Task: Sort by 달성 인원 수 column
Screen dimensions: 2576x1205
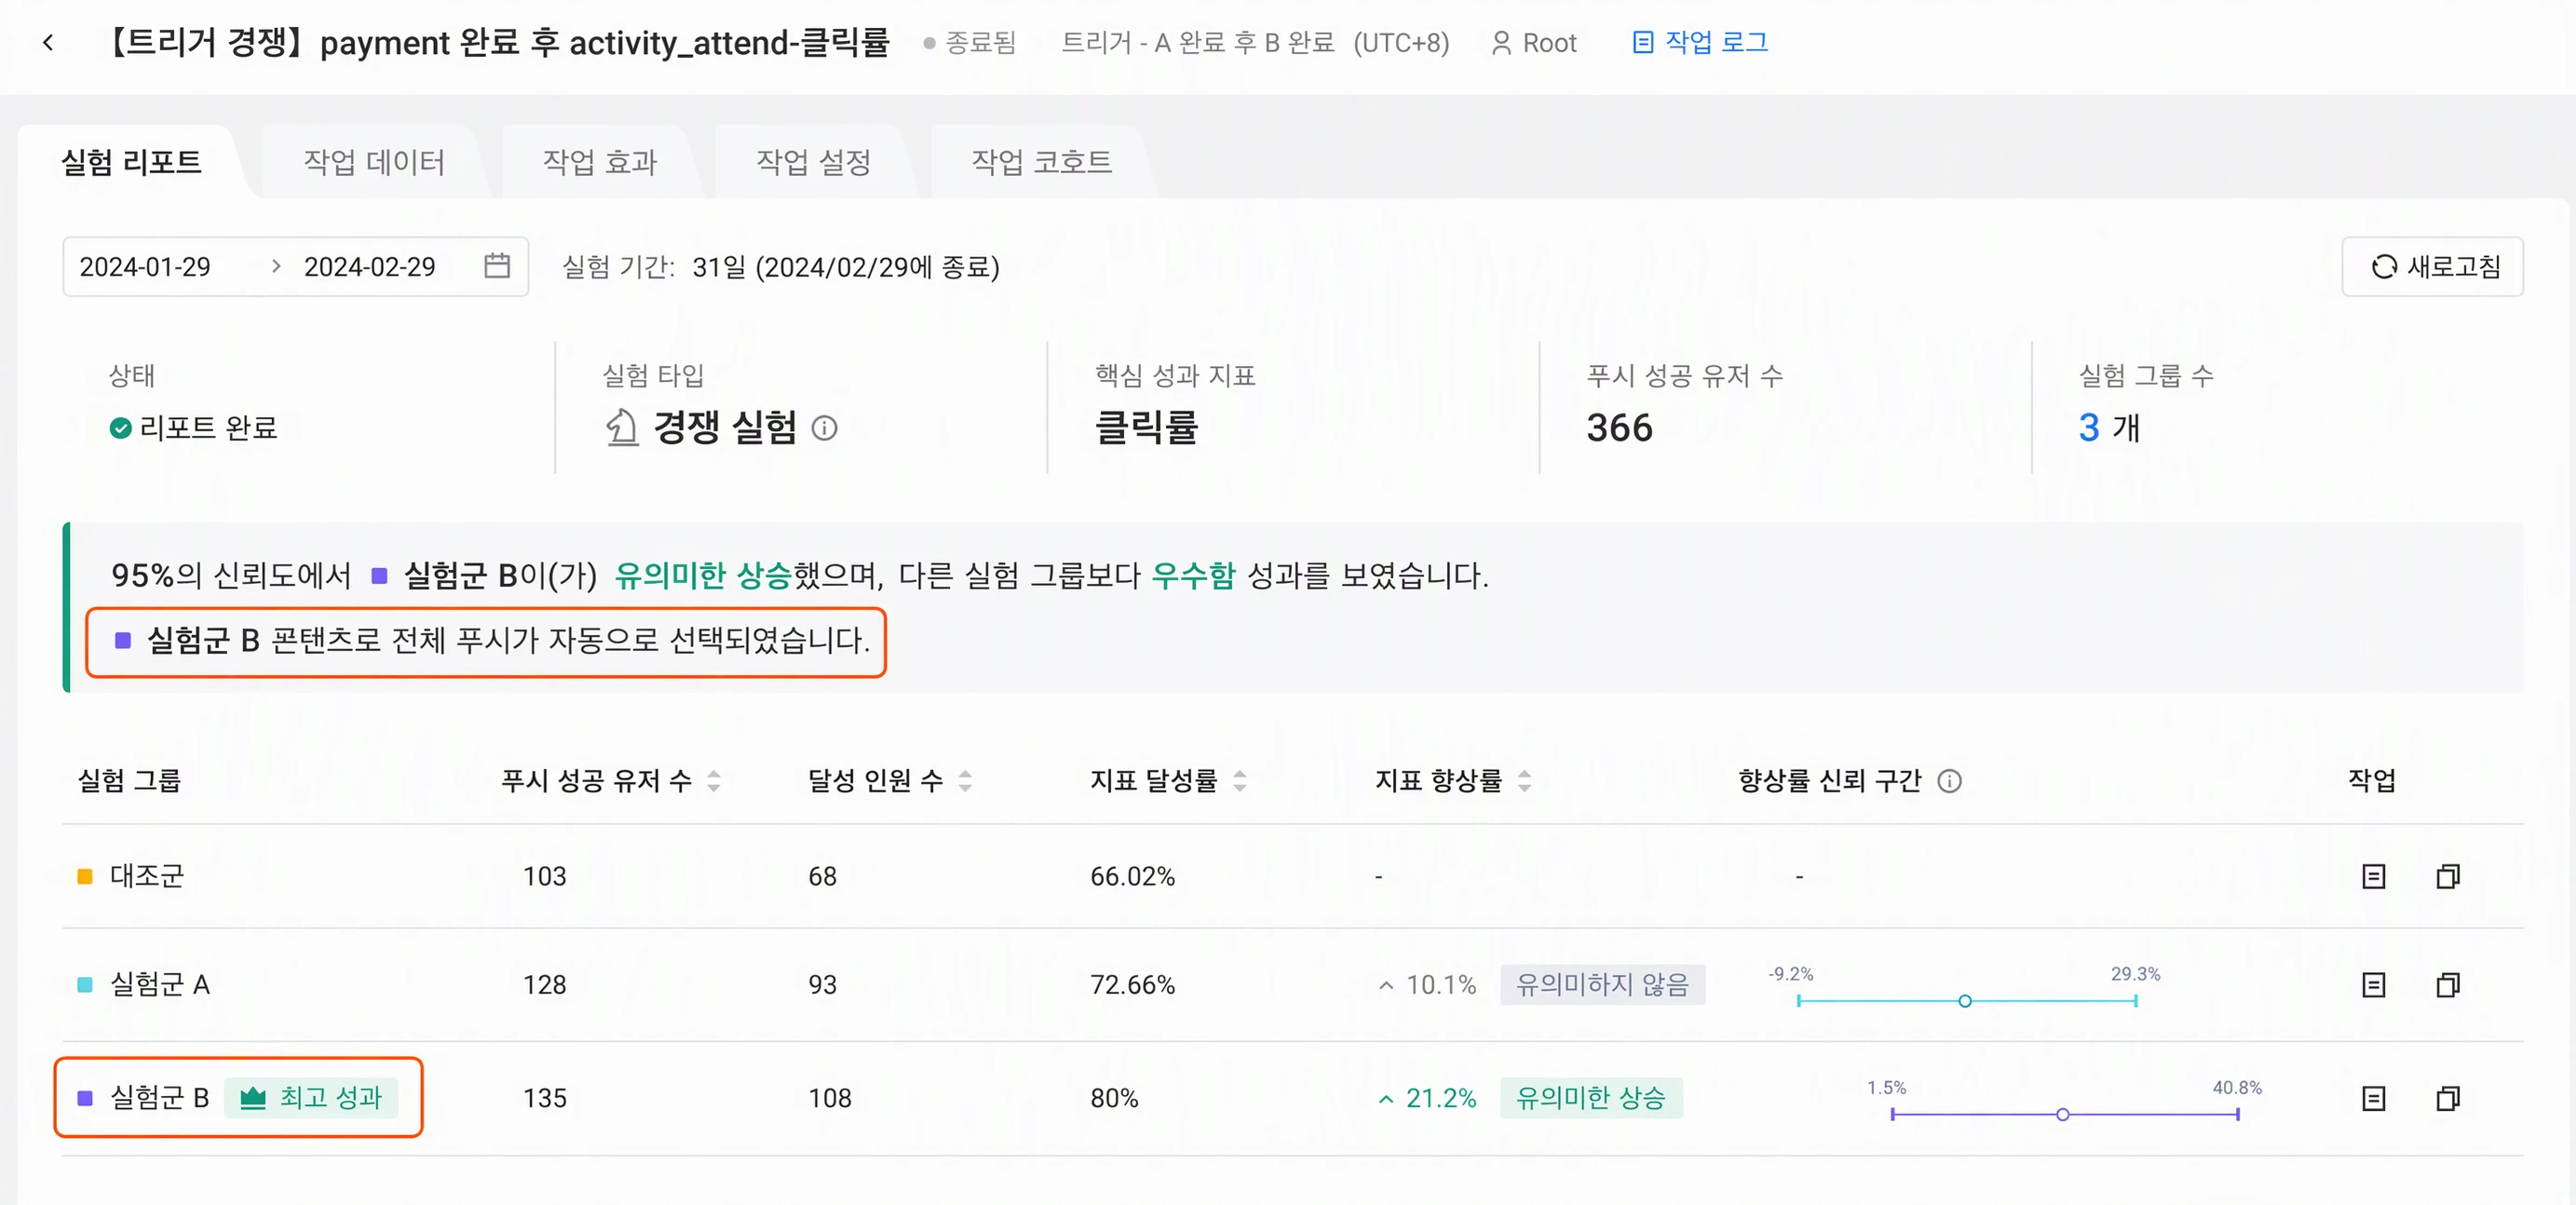Action: 965,781
